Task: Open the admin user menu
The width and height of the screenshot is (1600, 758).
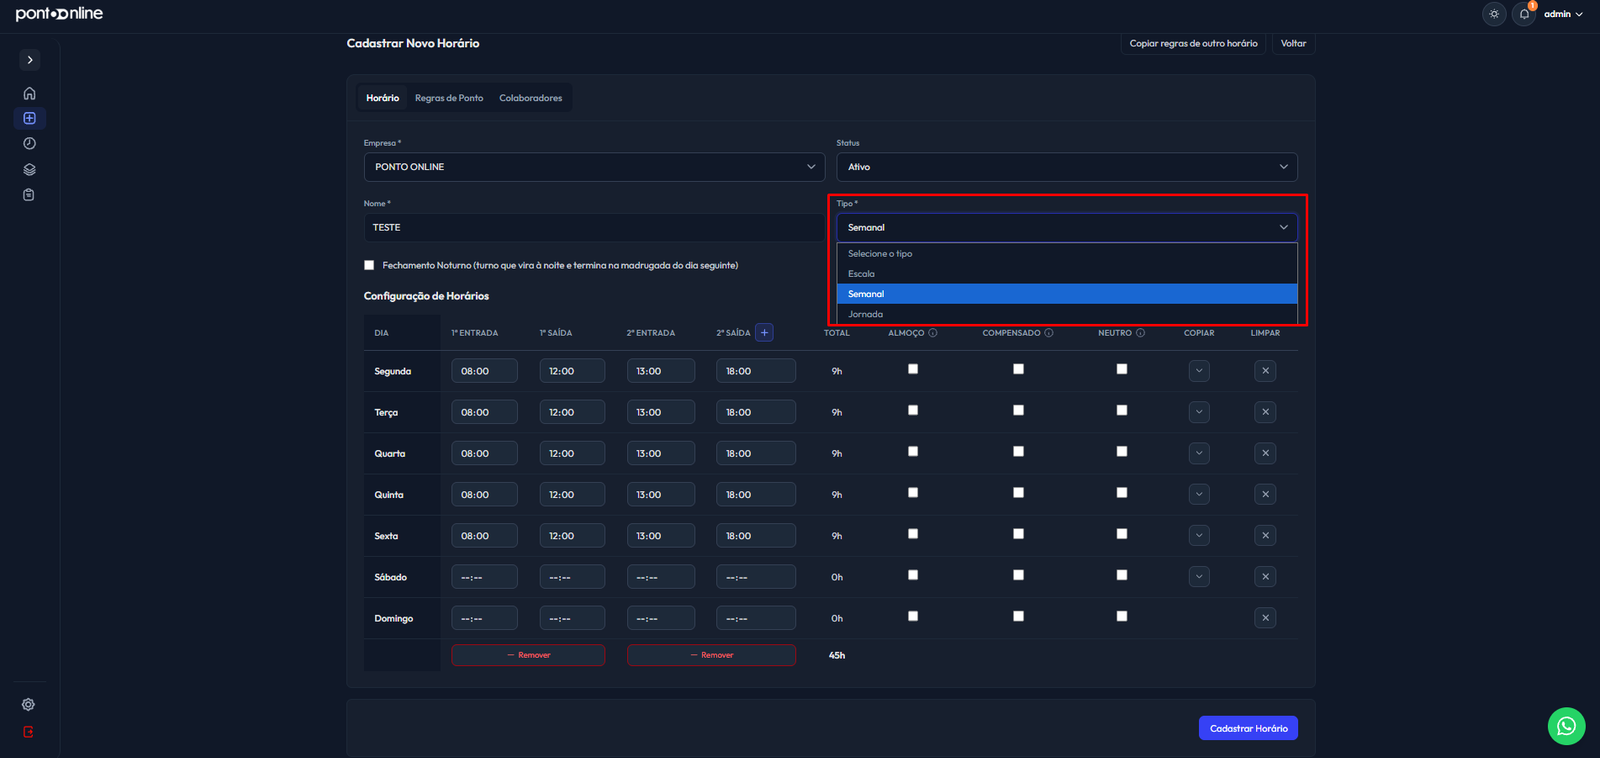Action: pos(1563,14)
